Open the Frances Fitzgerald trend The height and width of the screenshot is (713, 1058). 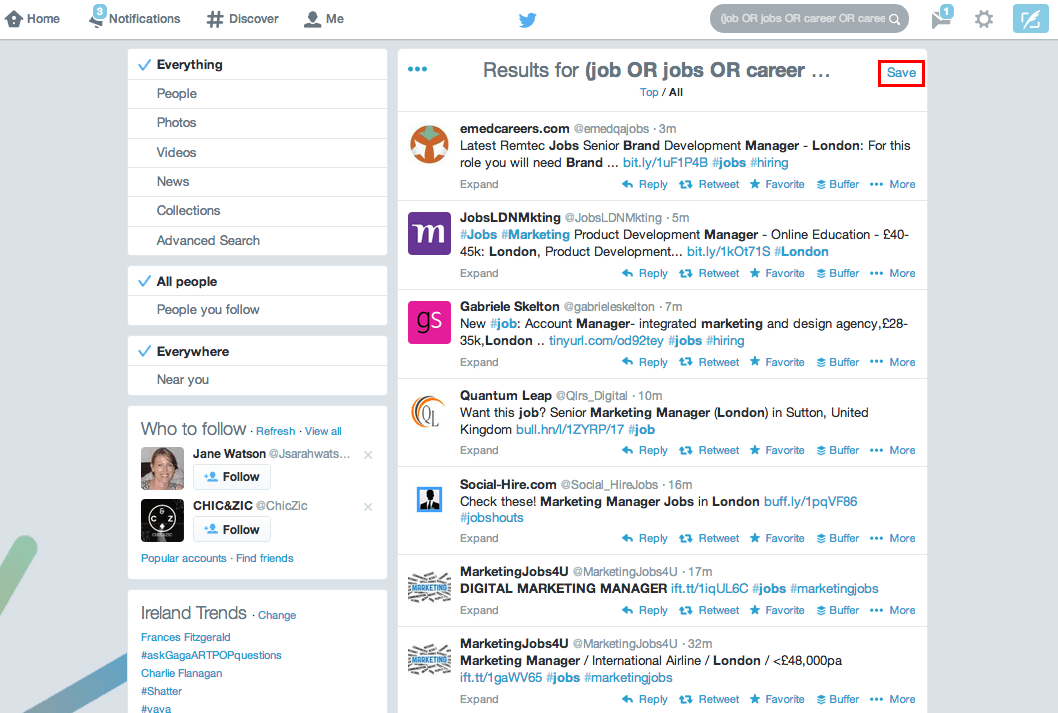186,637
